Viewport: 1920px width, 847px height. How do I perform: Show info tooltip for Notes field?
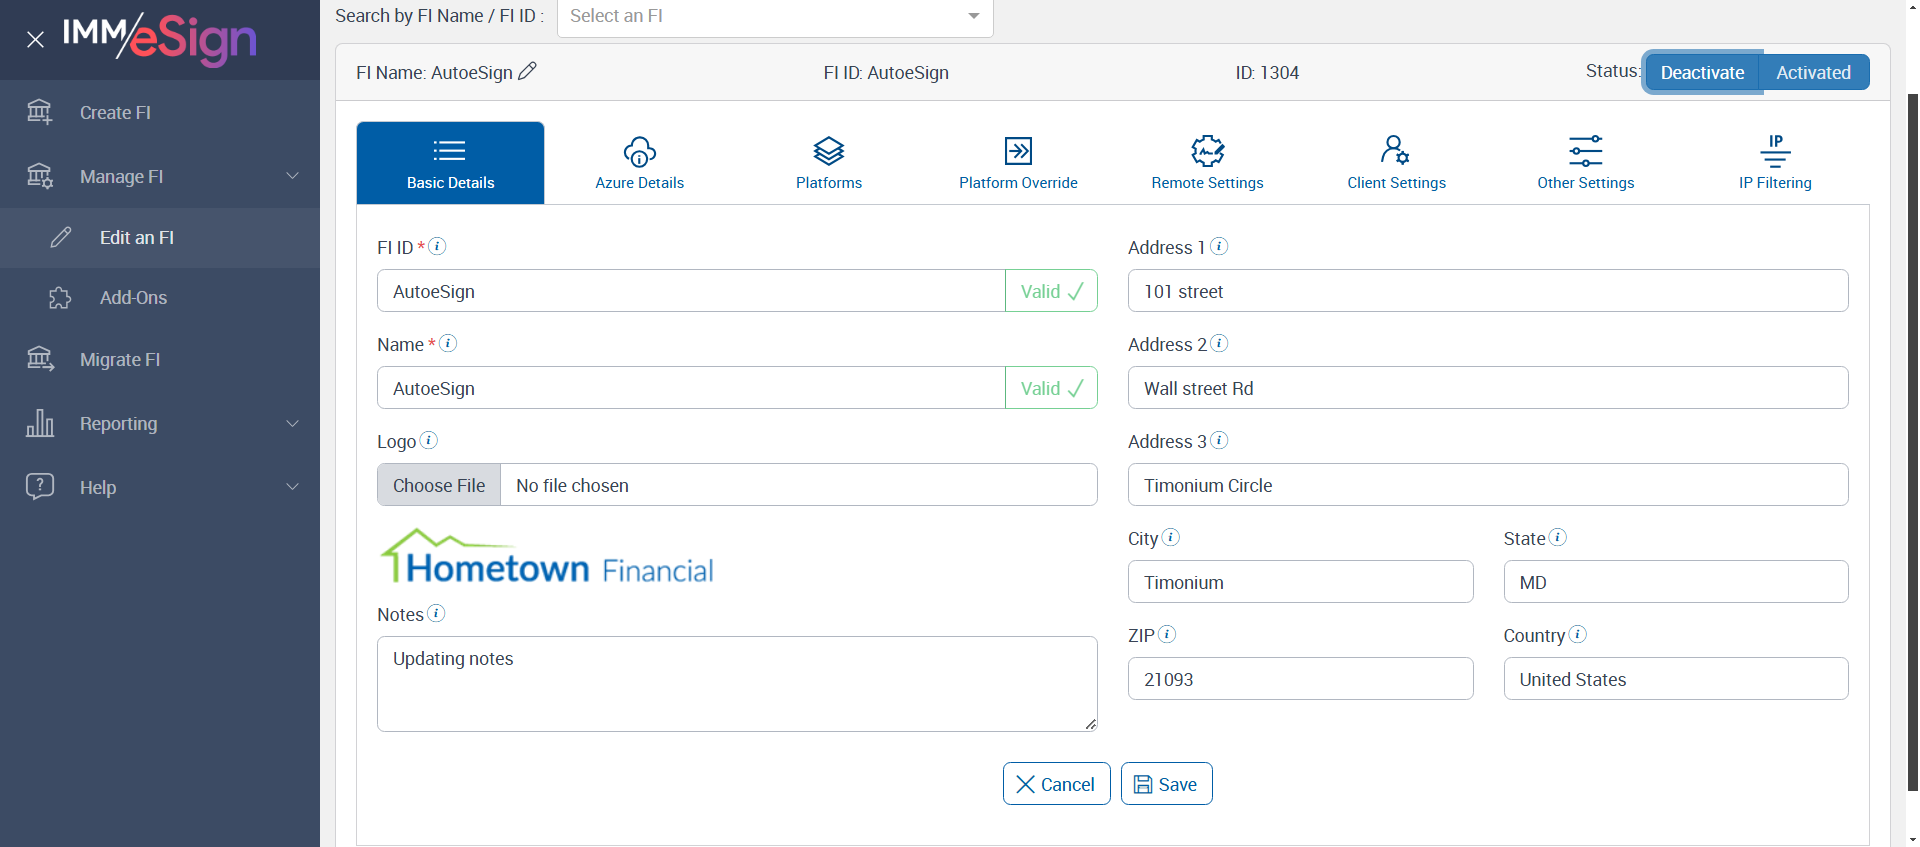click(436, 613)
